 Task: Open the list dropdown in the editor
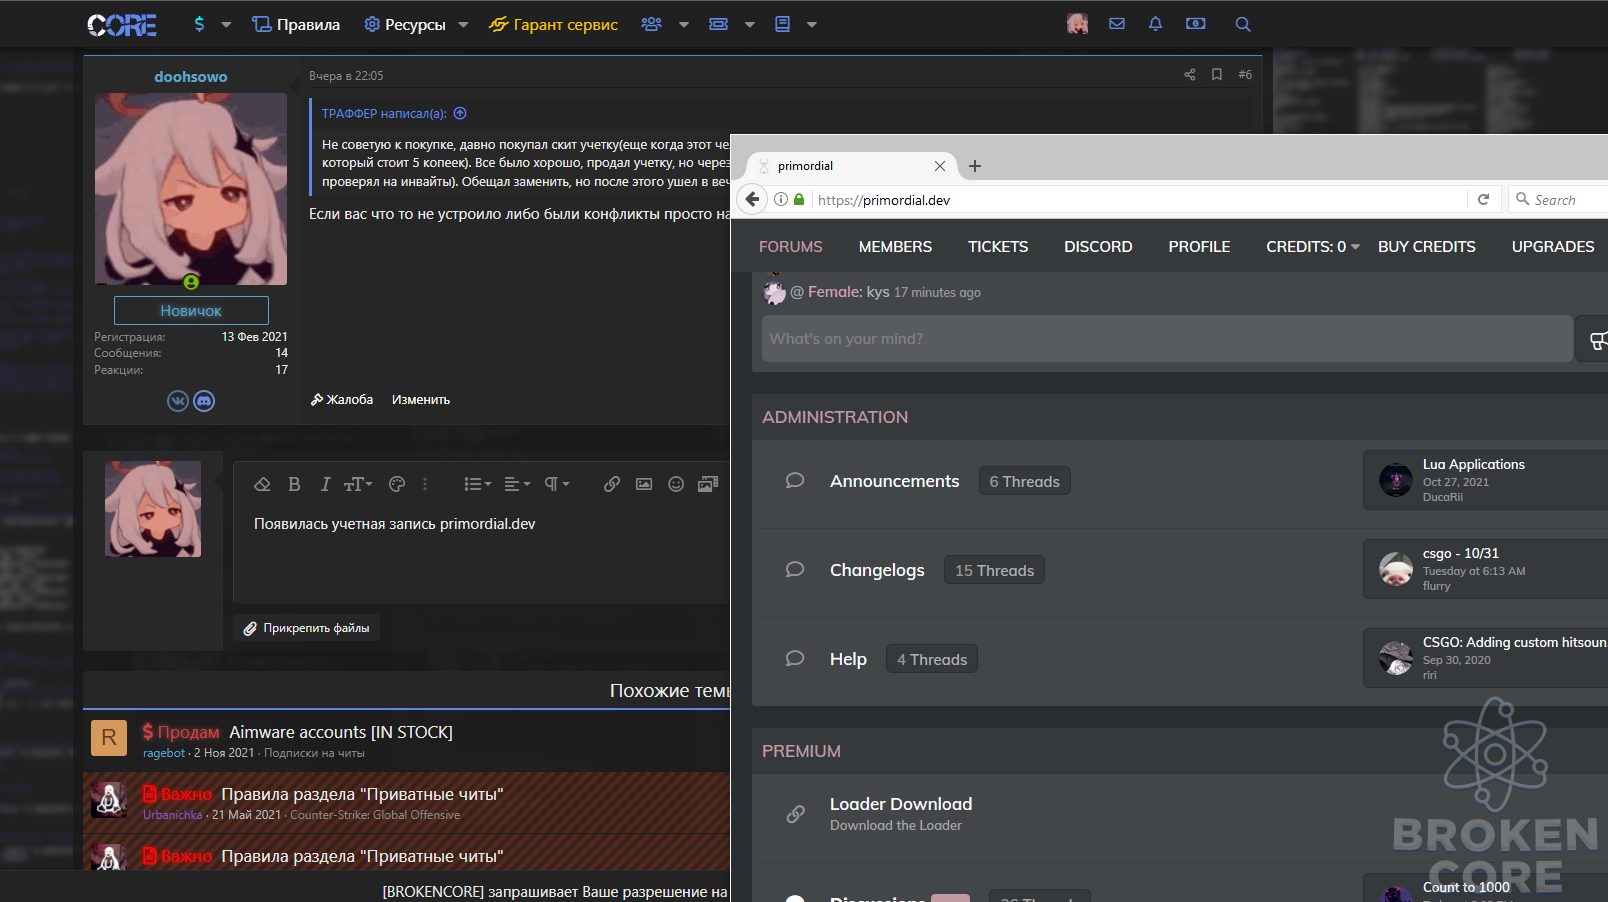[477, 484]
